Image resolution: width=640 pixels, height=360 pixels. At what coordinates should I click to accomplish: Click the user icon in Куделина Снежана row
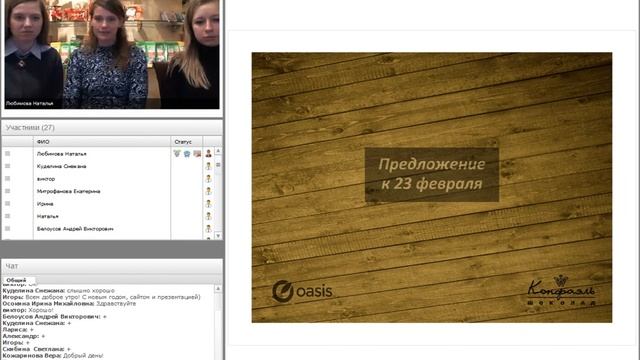coord(209,166)
